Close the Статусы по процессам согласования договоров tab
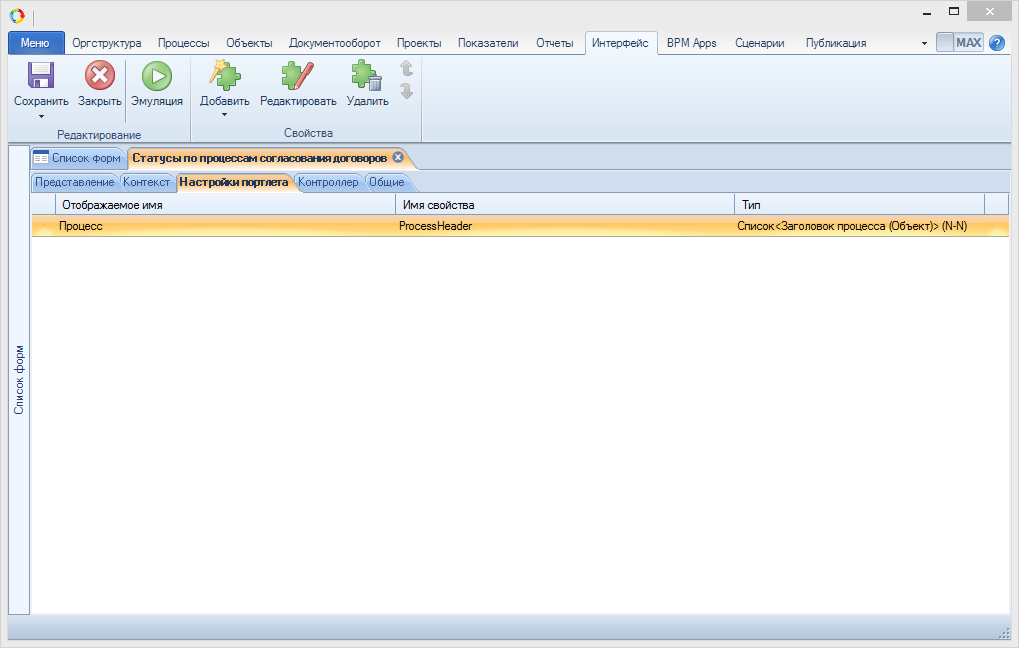Viewport: 1019px width, 648px height. point(398,157)
